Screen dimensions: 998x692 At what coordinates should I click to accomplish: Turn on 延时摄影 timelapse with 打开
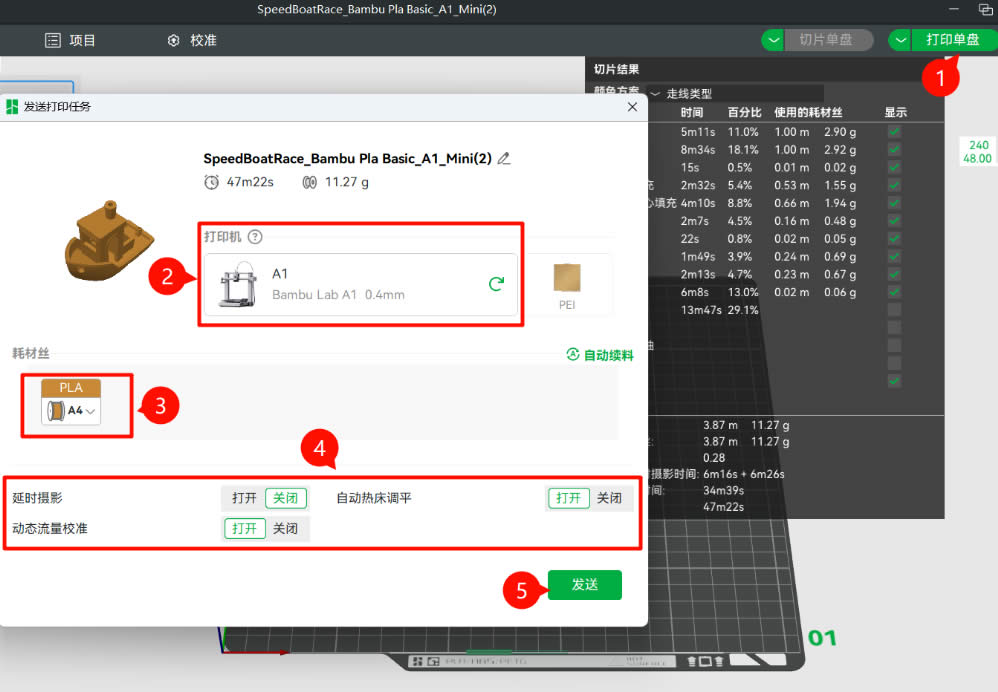244,498
